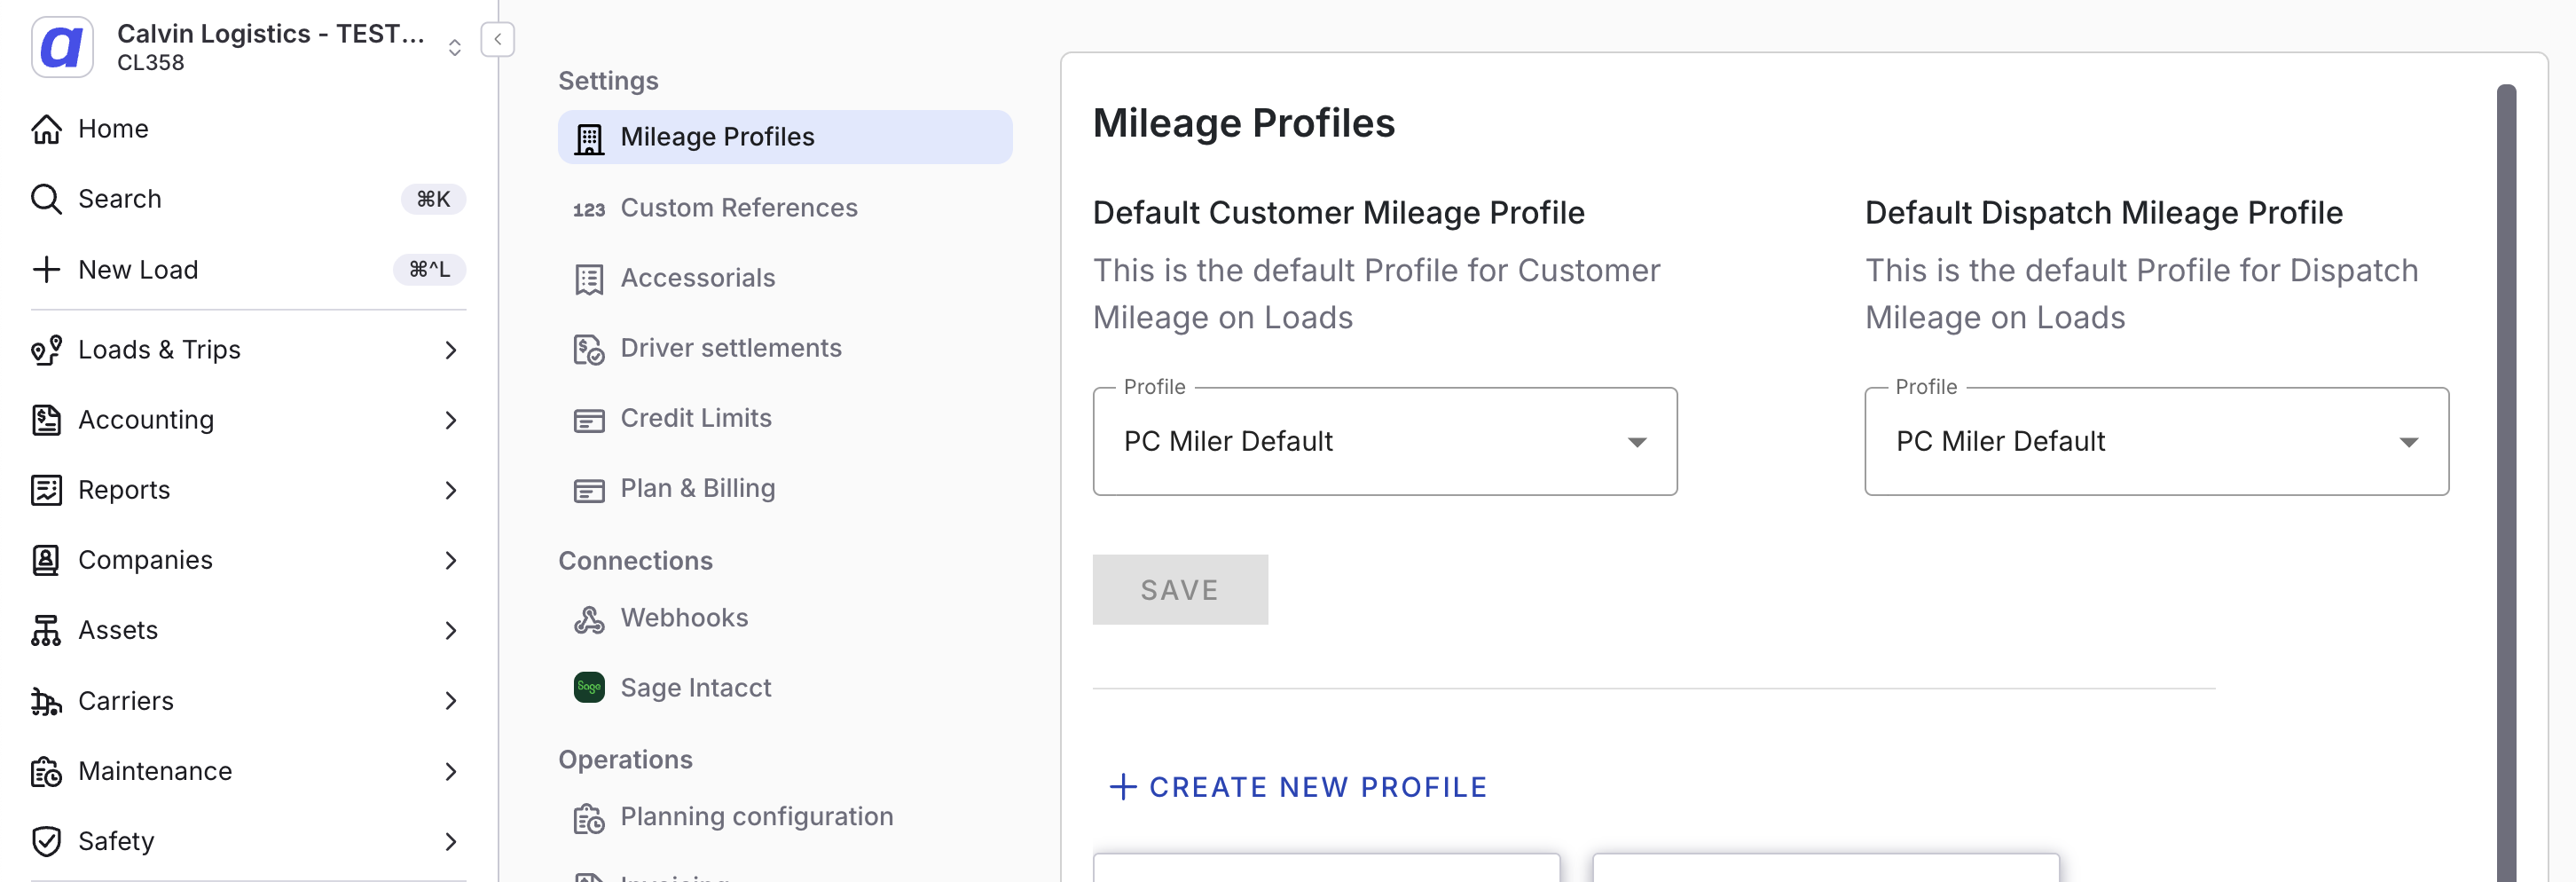Select Mileage Profiles settings item
Image resolution: width=2576 pixels, height=882 pixels.
[785, 137]
